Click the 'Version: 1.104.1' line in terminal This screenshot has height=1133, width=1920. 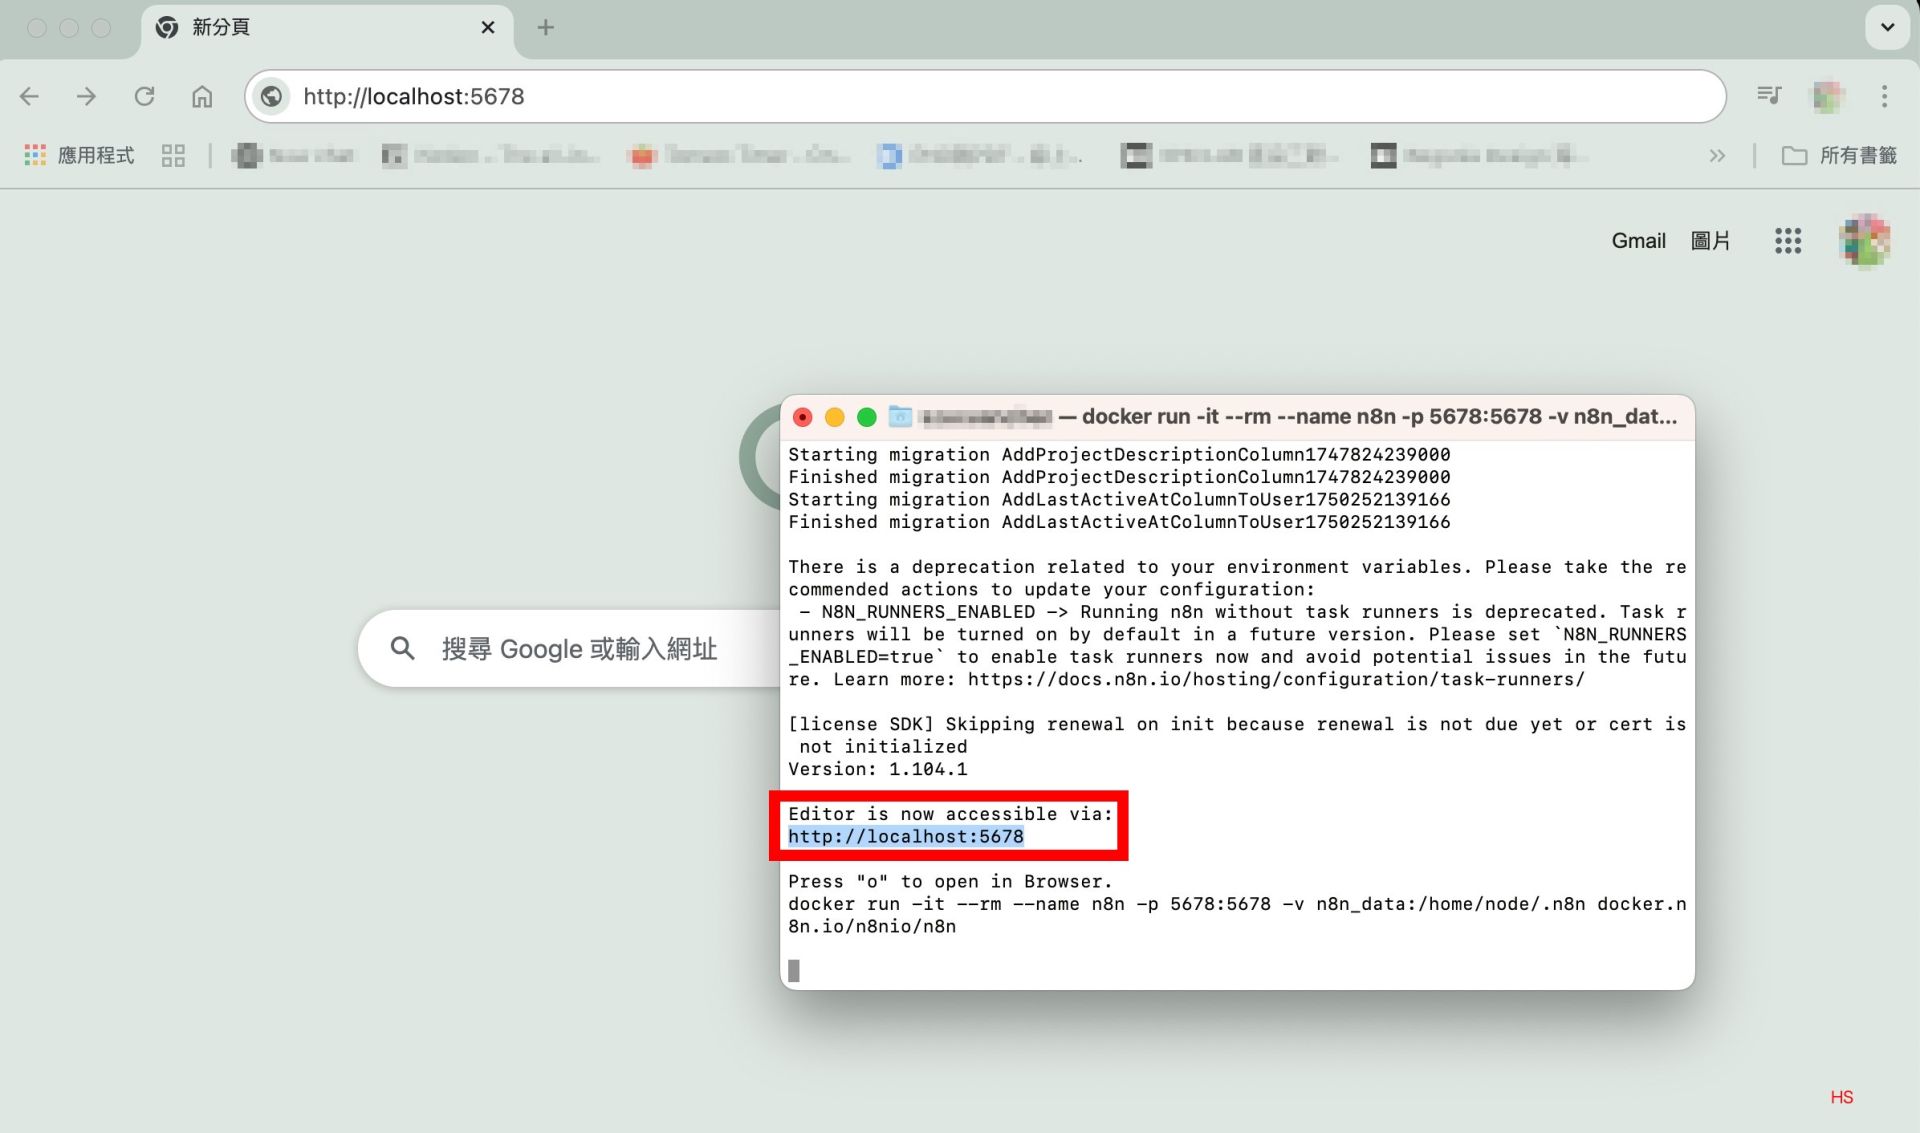877,769
